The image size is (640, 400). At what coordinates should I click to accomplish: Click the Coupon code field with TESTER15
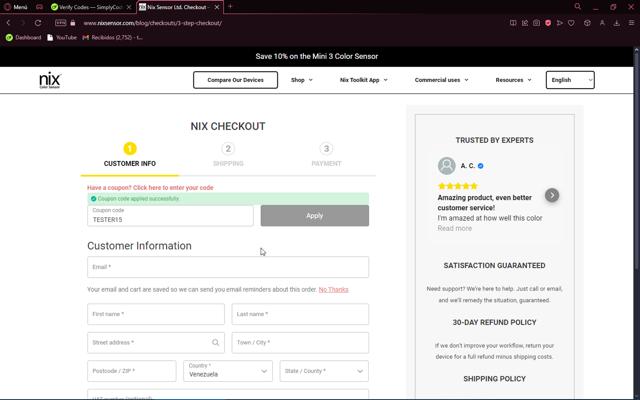pyautogui.click(x=170, y=216)
